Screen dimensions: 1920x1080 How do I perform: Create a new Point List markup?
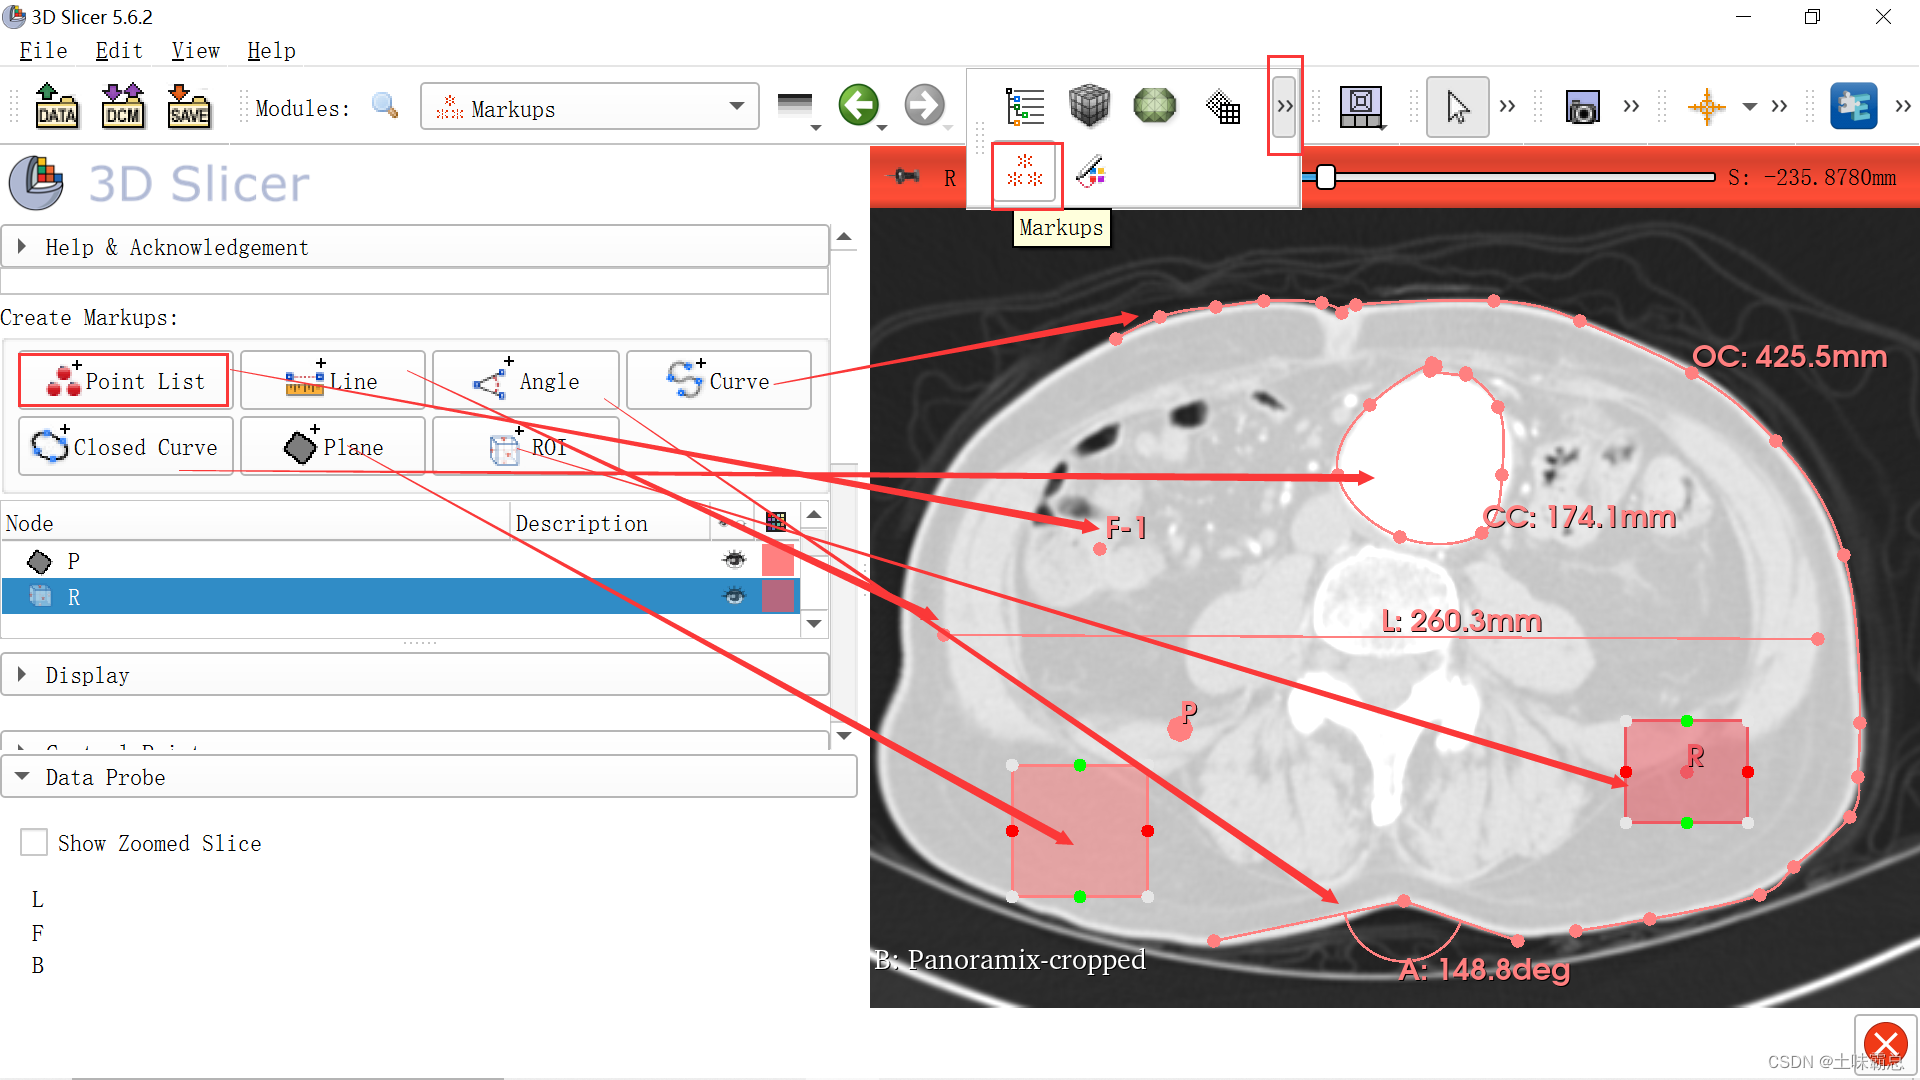[x=123, y=380]
